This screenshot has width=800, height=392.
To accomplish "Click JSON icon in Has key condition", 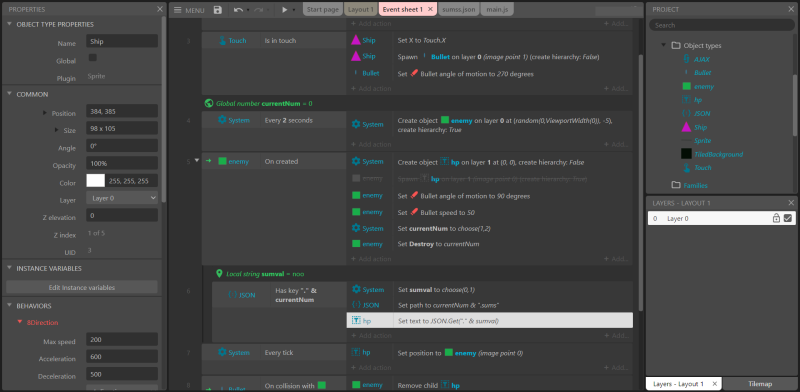I will 233,295.
